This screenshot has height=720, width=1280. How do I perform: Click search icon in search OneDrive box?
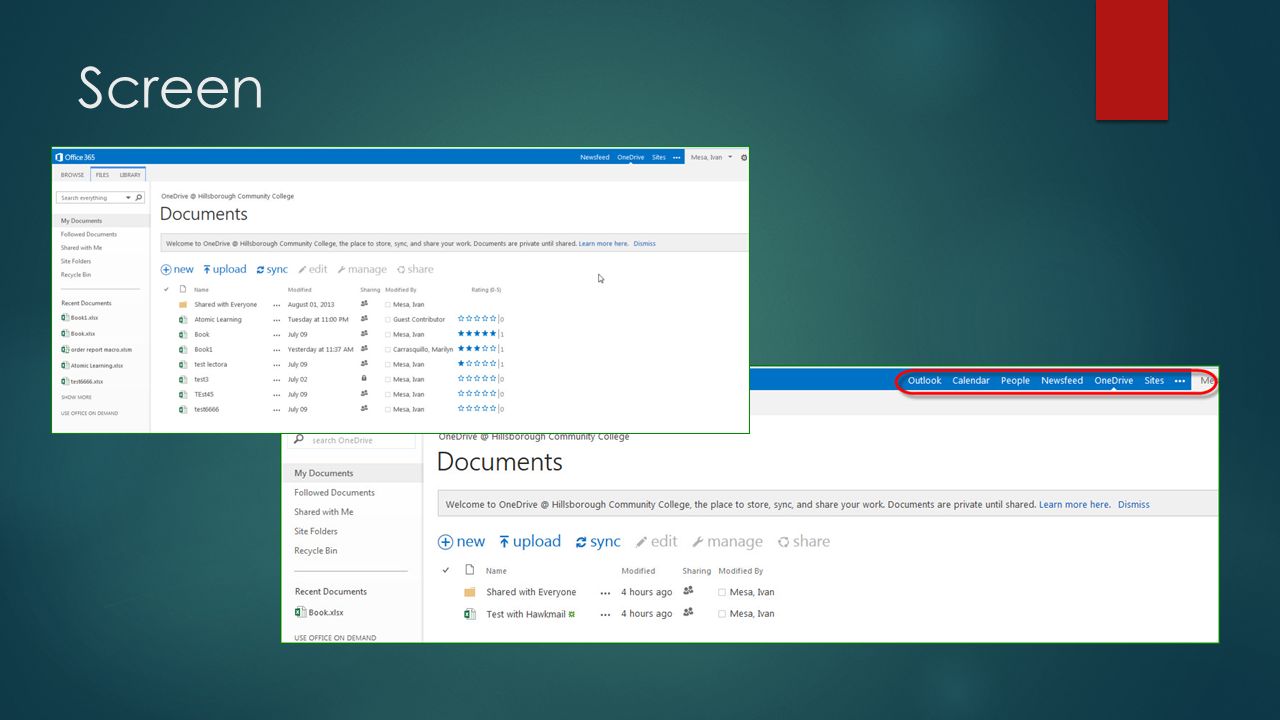[299, 440]
